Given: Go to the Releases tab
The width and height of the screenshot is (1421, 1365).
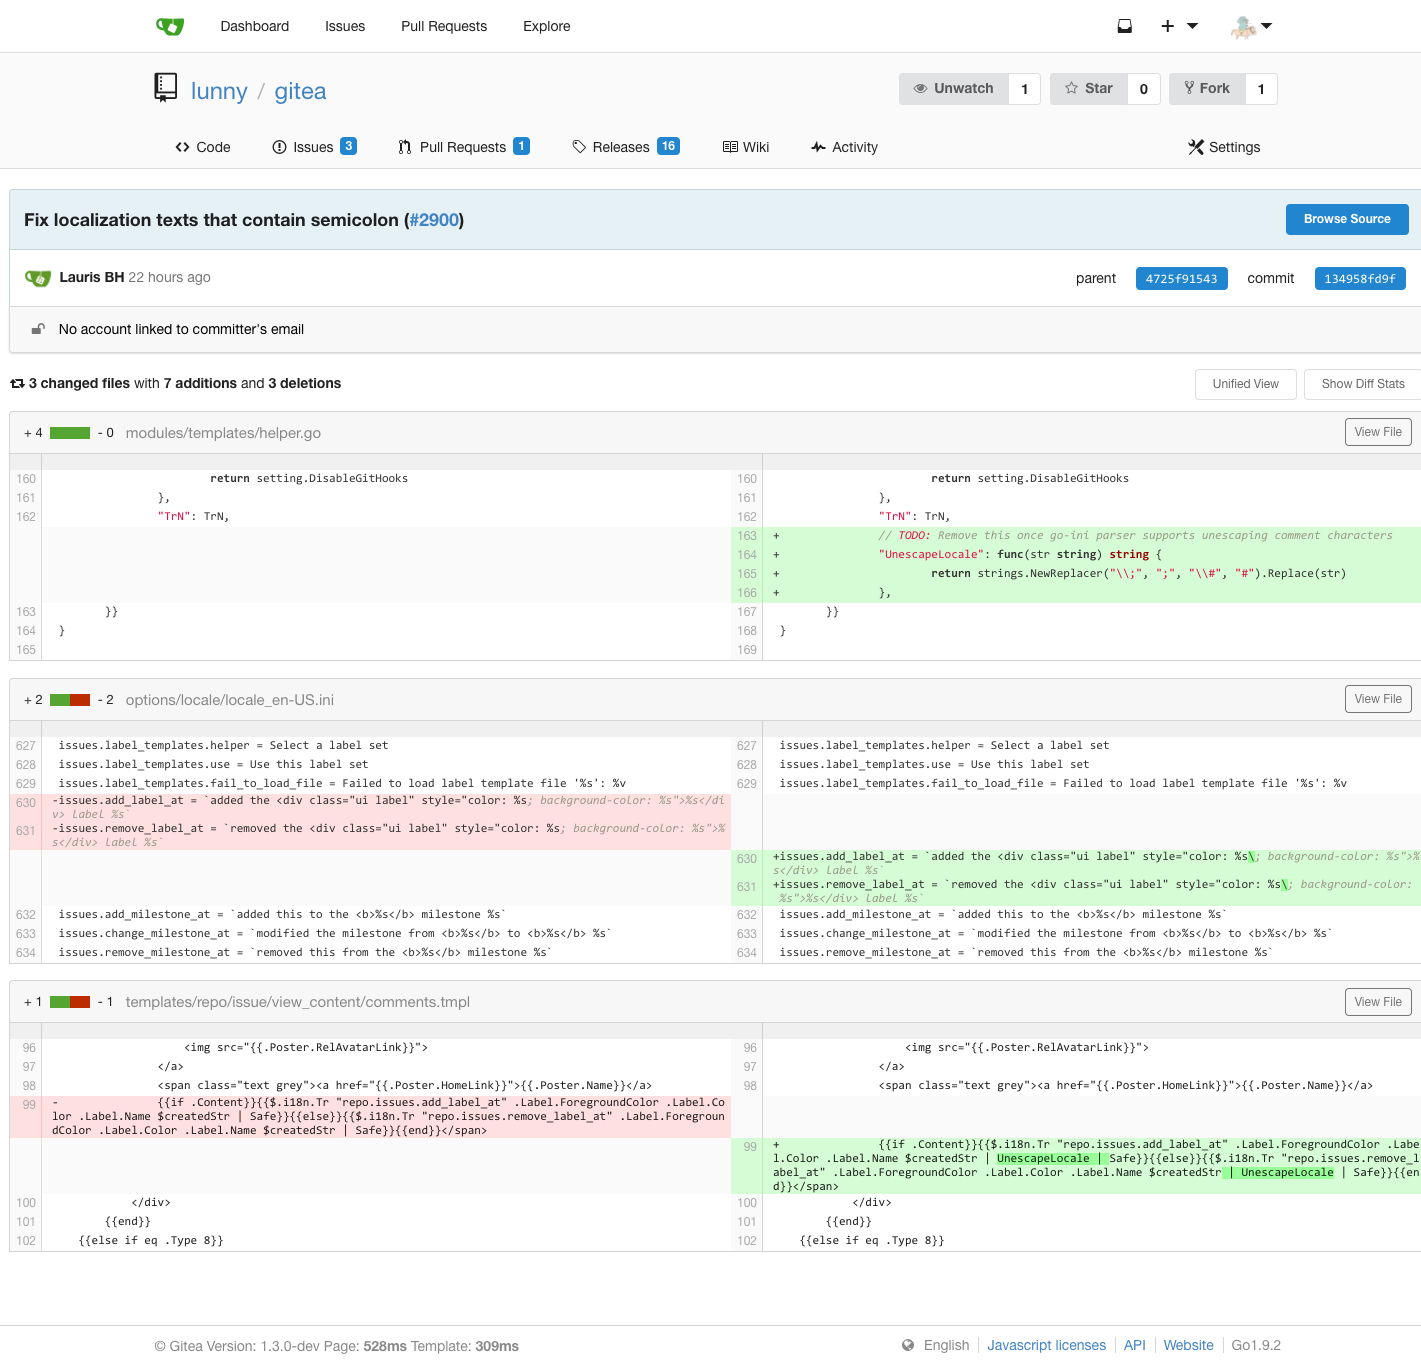Looking at the screenshot, I should [626, 147].
